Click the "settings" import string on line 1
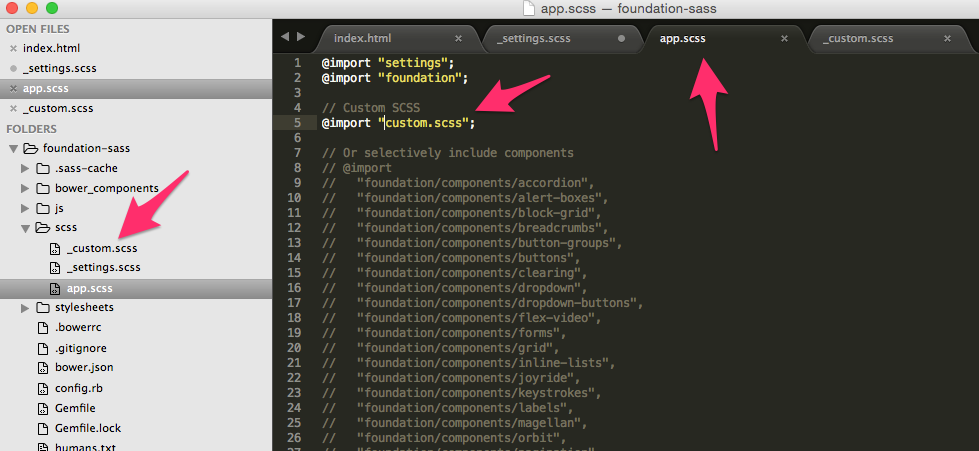Viewport: 979px width, 451px height. tap(413, 63)
